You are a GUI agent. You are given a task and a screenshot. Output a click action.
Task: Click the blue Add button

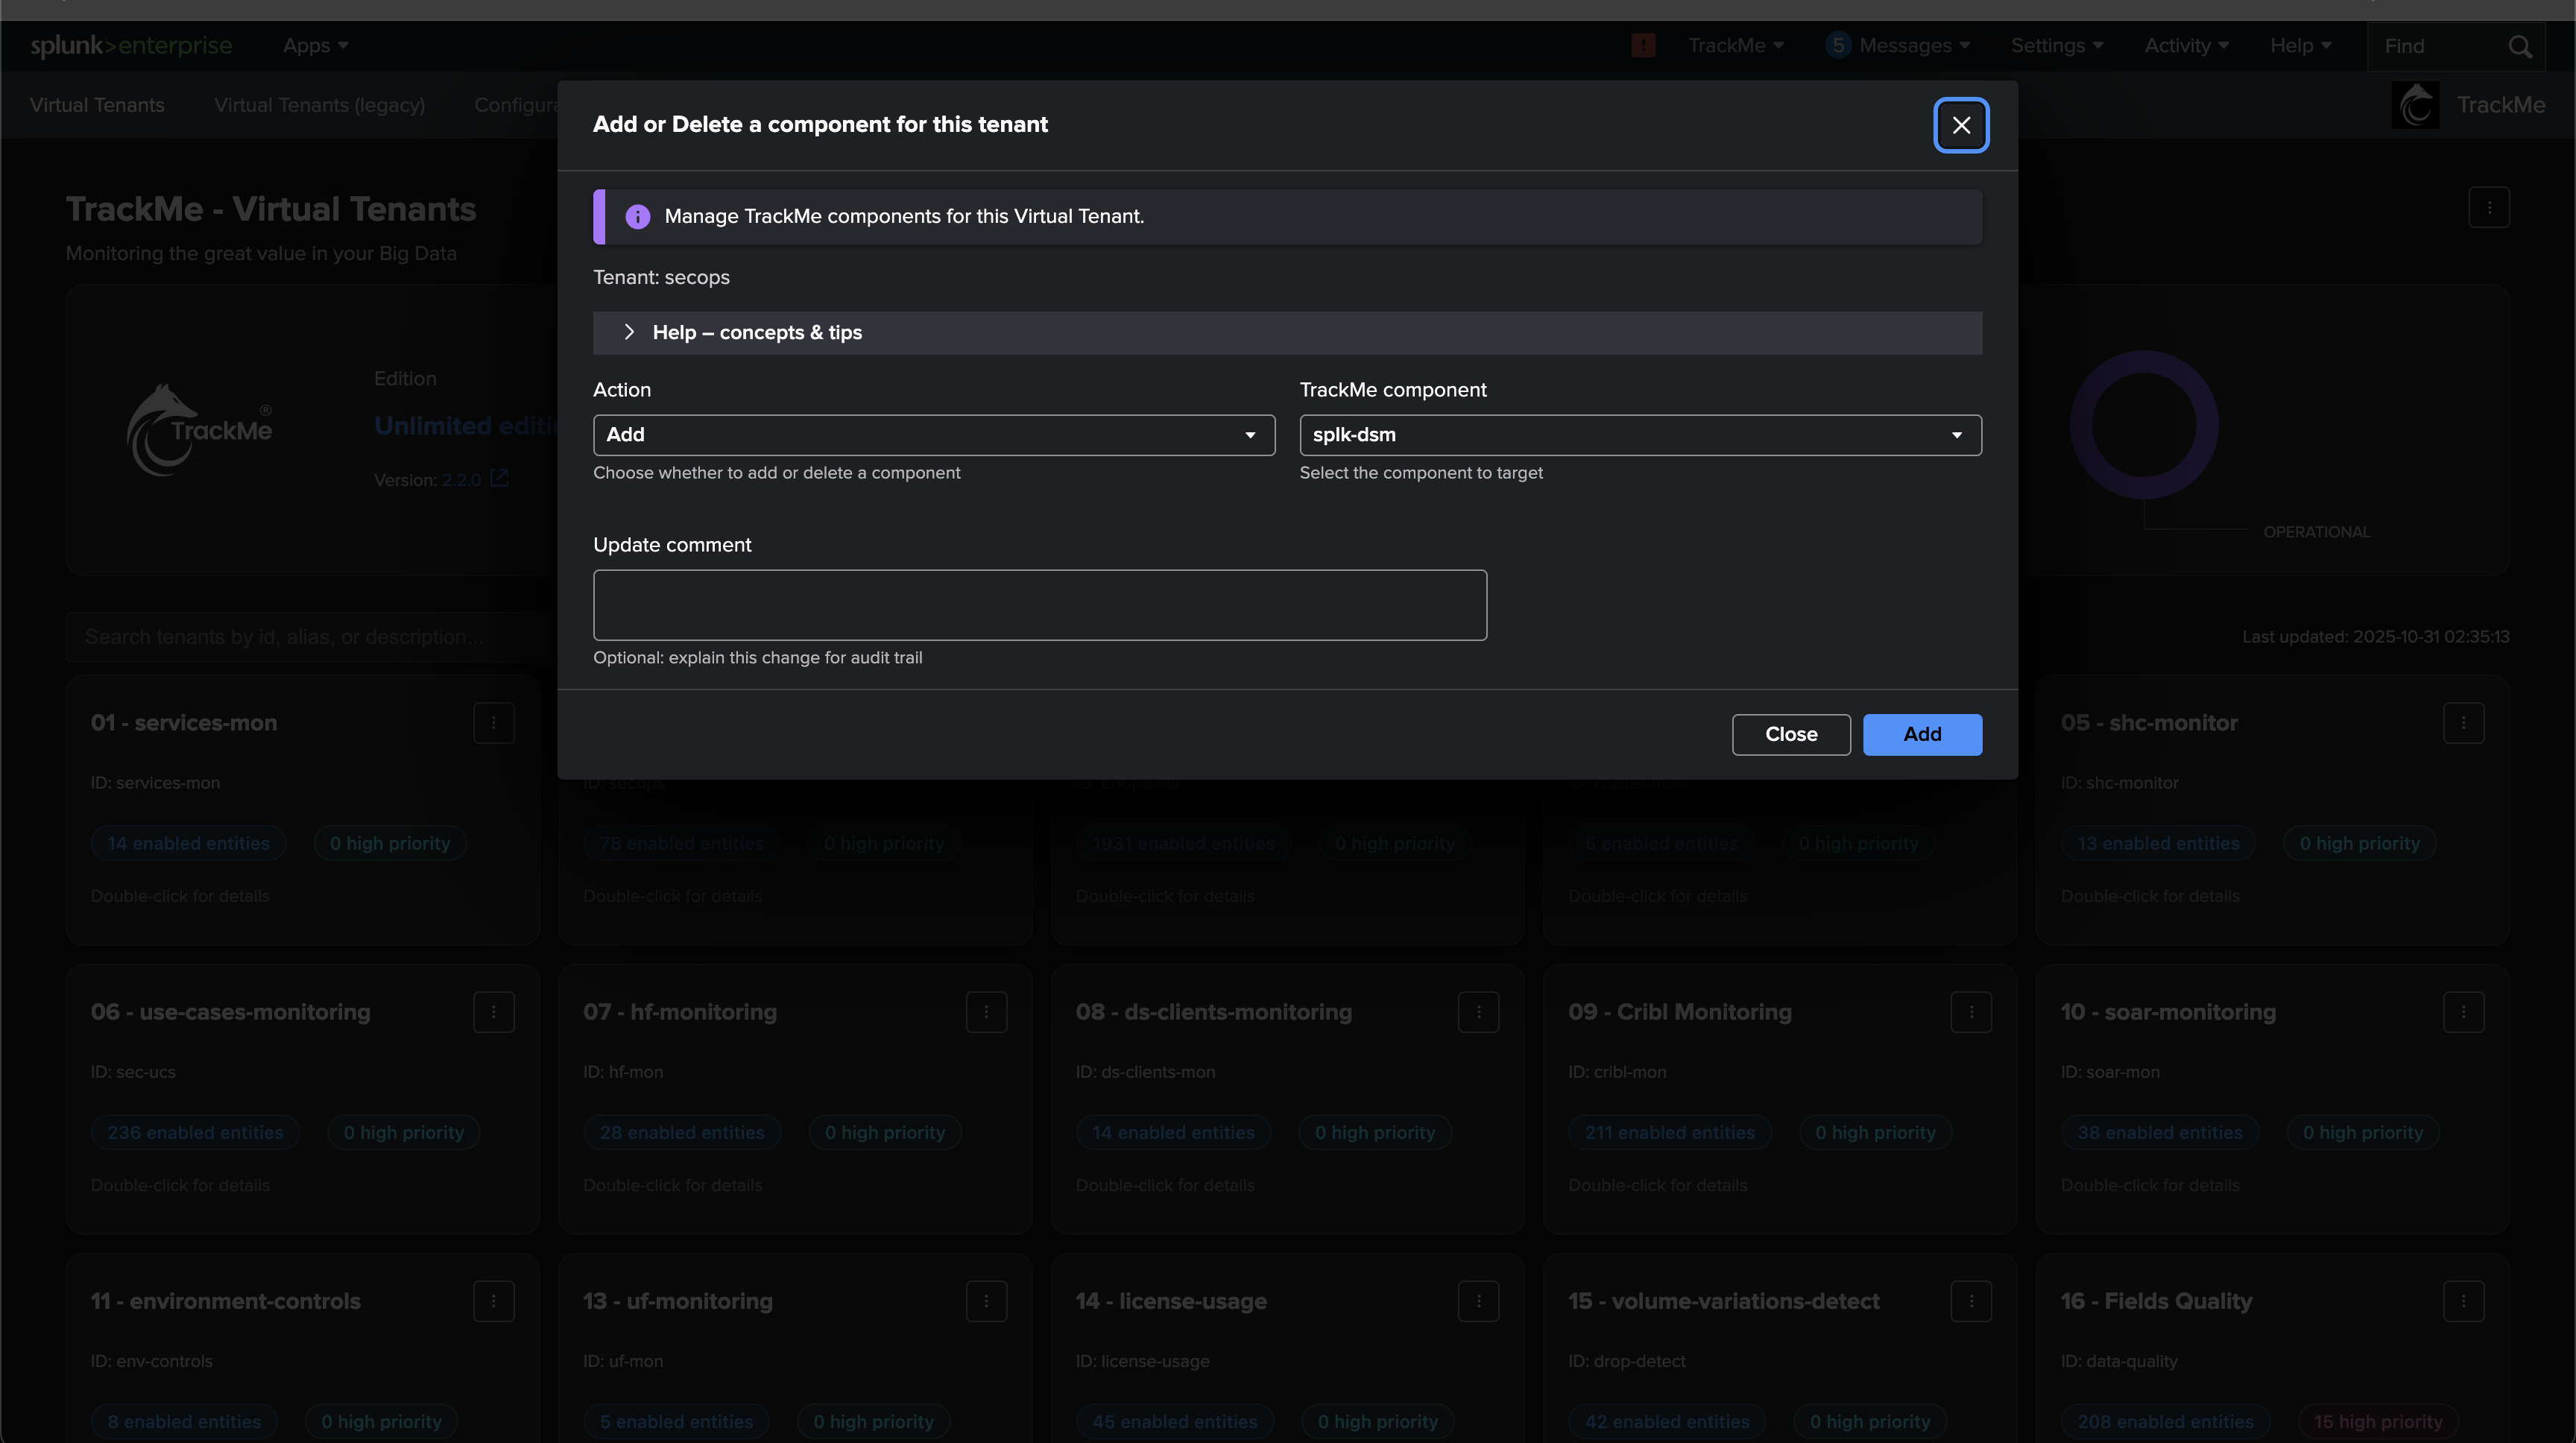[x=1921, y=734]
